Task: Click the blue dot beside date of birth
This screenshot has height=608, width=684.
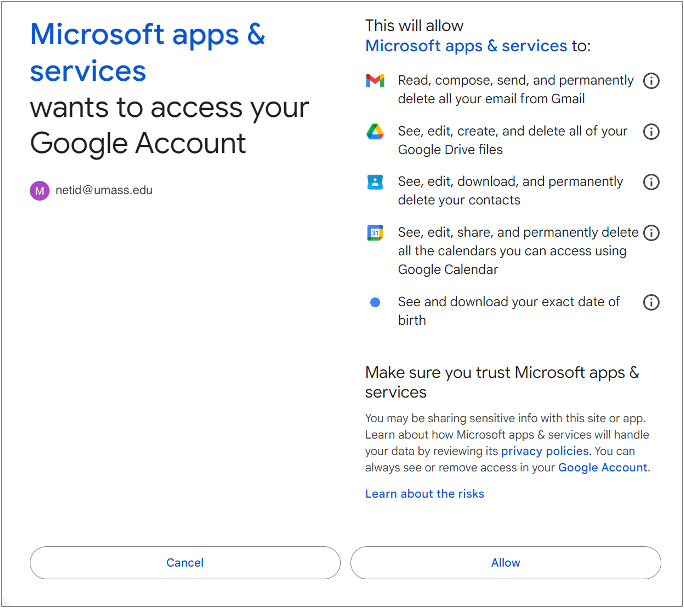Action: (375, 302)
